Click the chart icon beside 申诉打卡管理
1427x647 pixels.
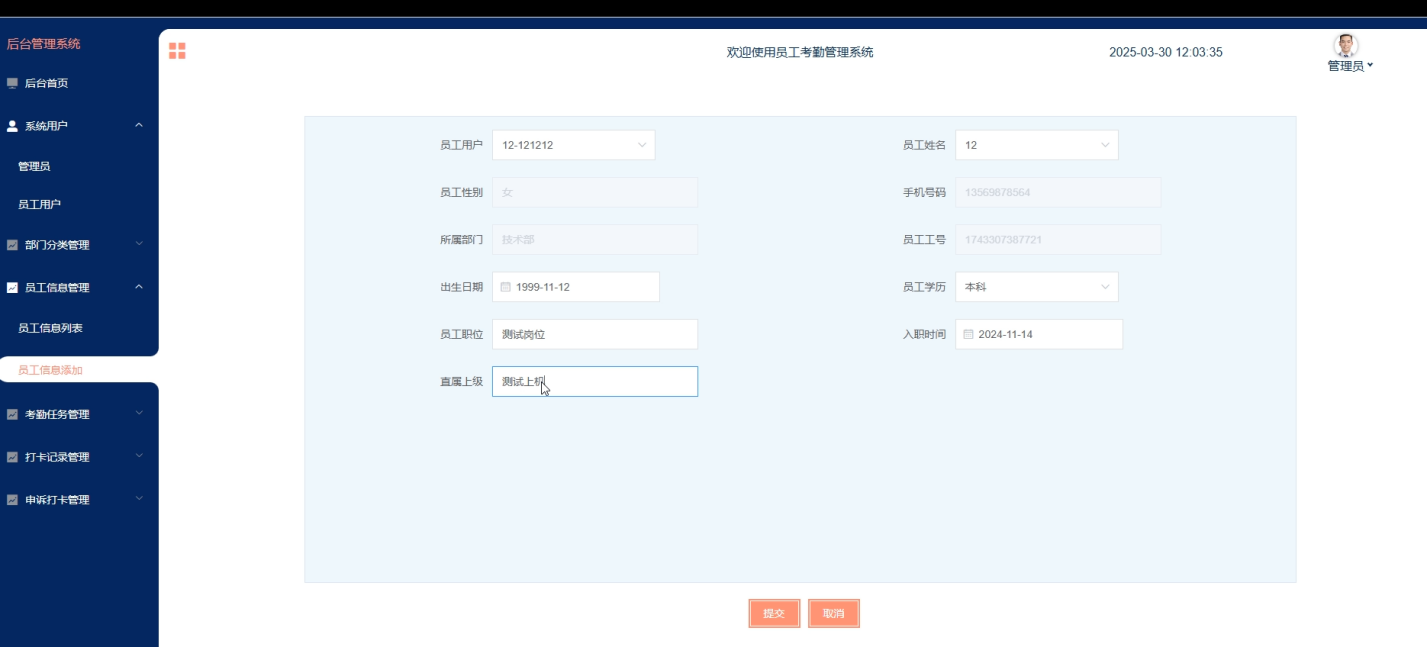tap(12, 500)
